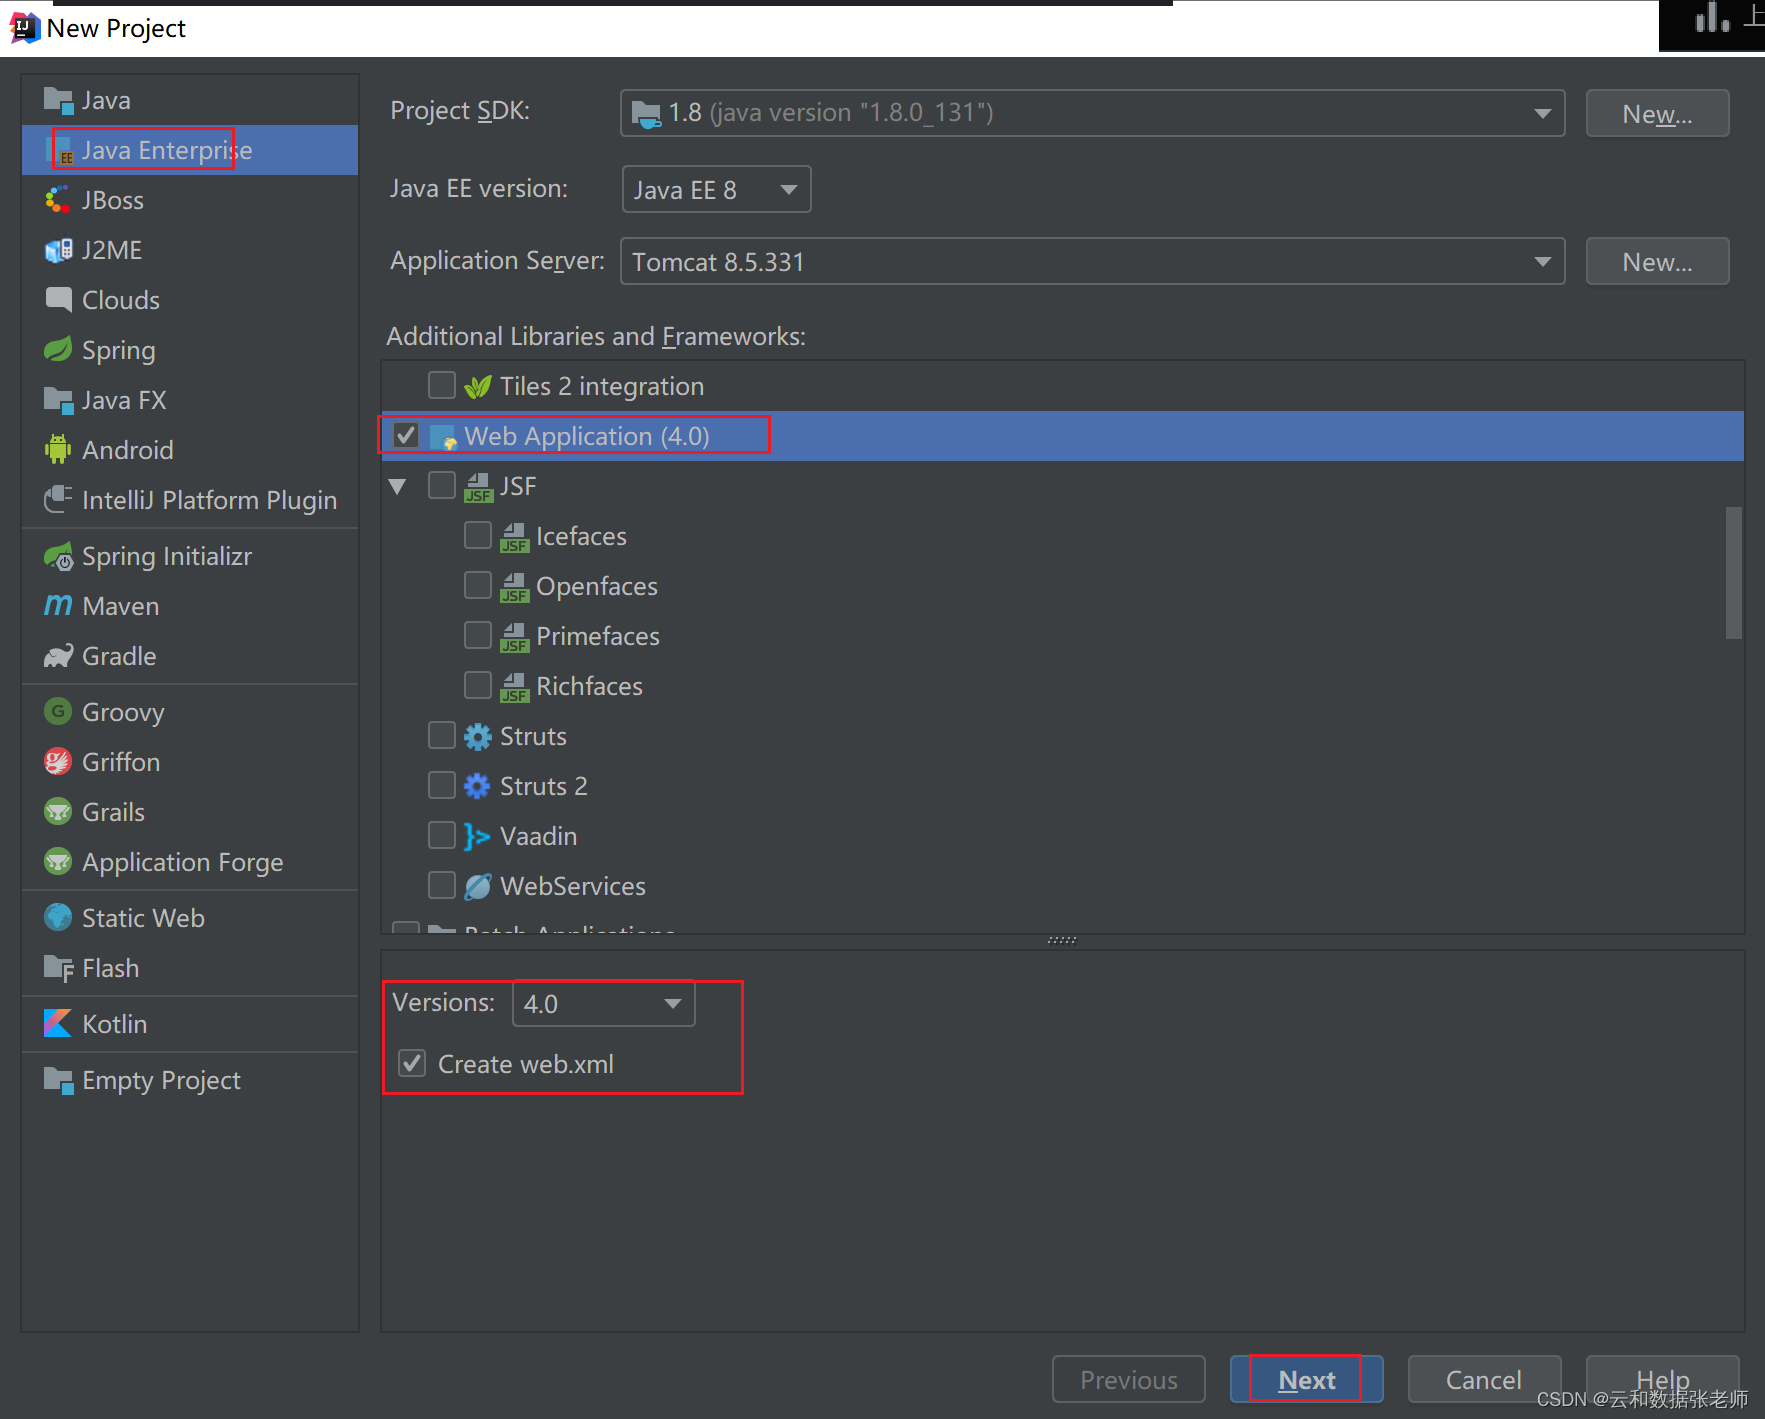Select Maven in project type list
Viewport: 1765px width, 1419px height.
pyautogui.click(x=190, y=606)
